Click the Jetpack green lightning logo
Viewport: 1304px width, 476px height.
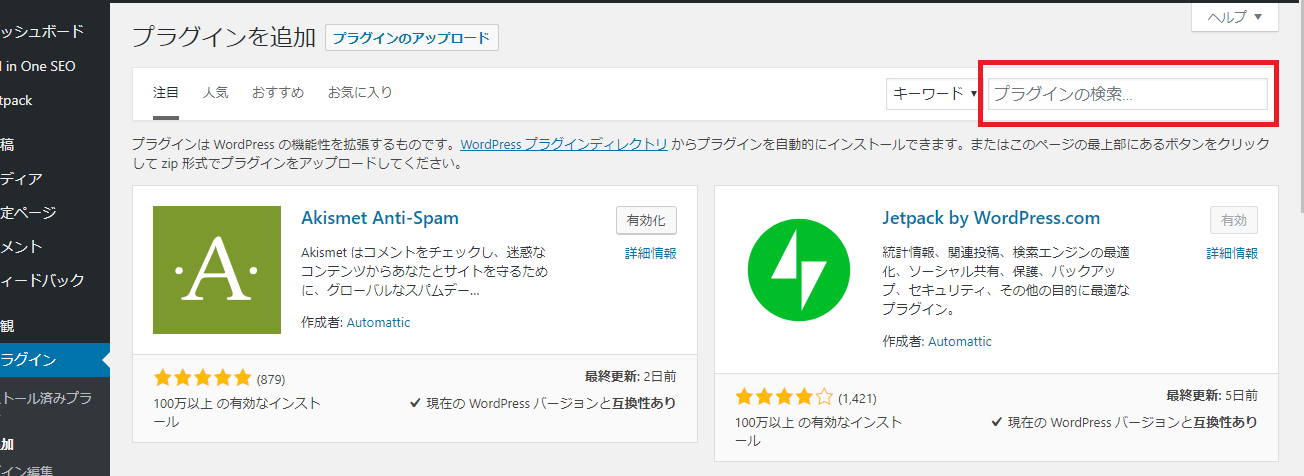click(799, 271)
